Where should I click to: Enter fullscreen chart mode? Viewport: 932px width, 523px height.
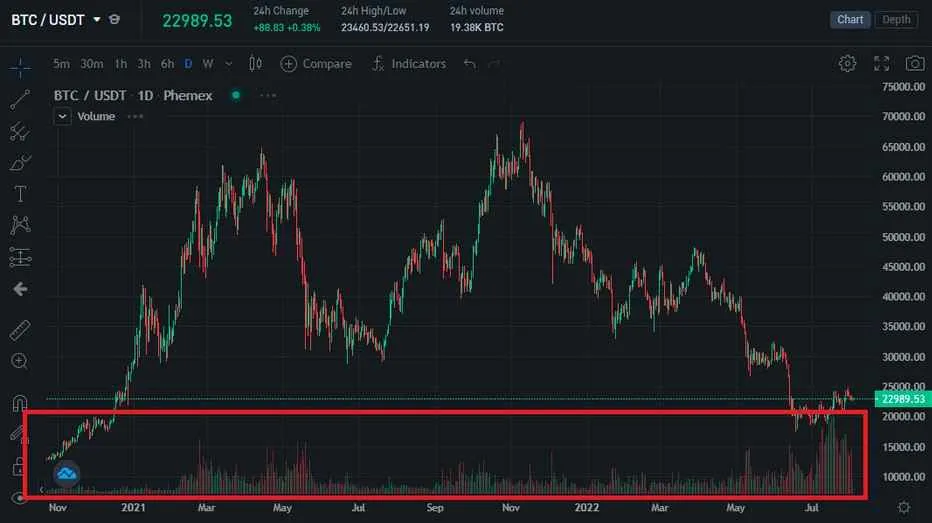coord(881,64)
